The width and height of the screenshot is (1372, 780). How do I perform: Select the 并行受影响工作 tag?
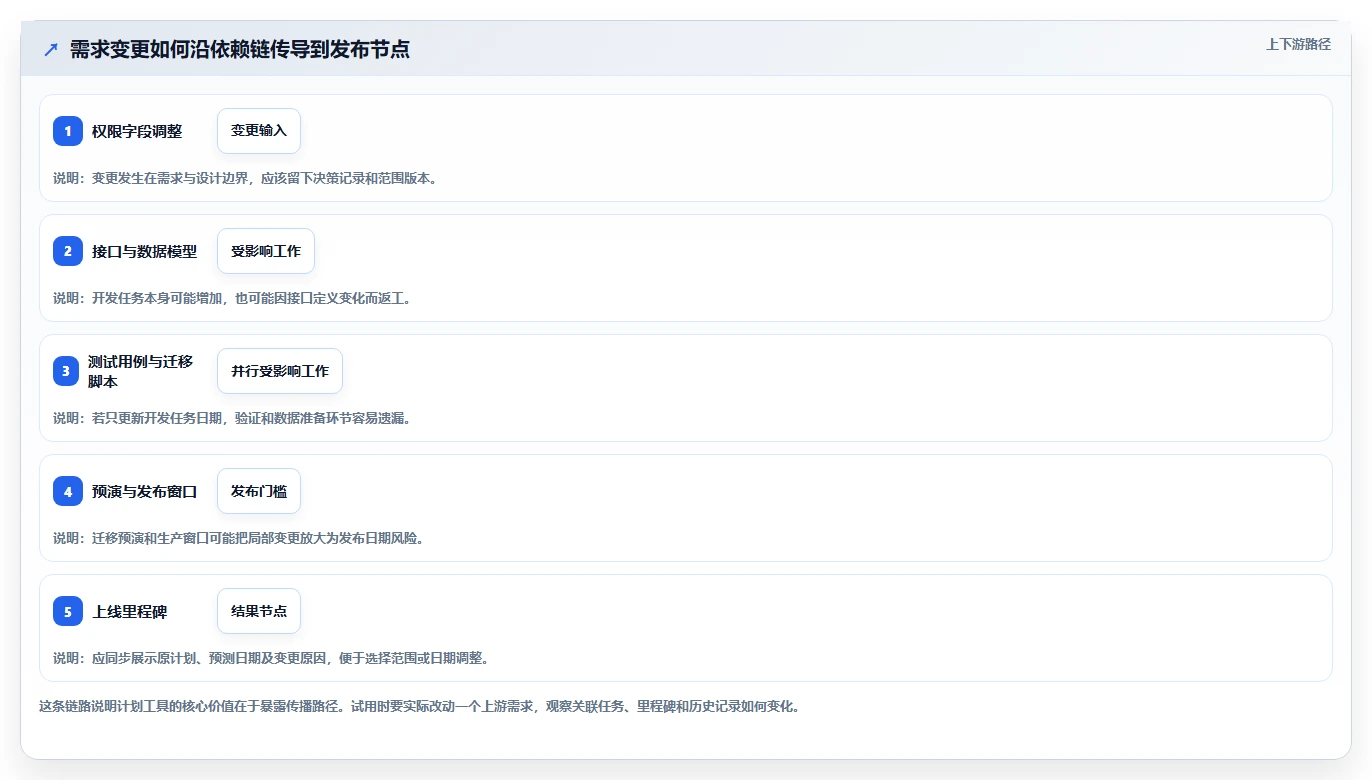click(280, 371)
